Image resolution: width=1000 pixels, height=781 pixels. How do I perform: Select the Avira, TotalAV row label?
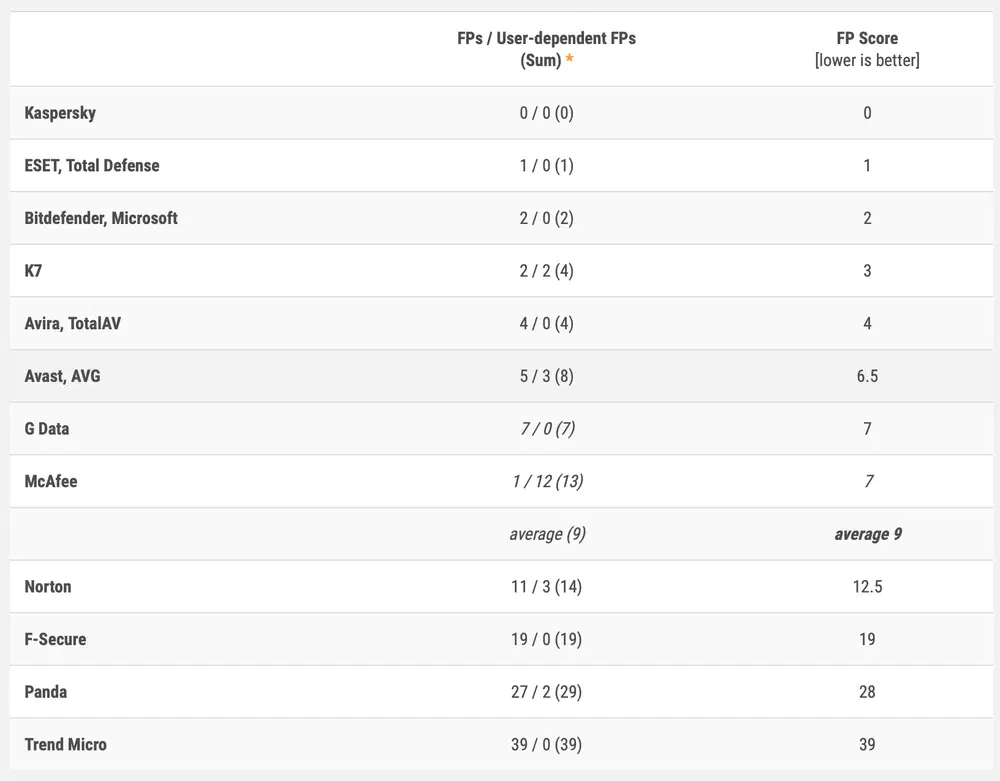[x=73, y=323]
